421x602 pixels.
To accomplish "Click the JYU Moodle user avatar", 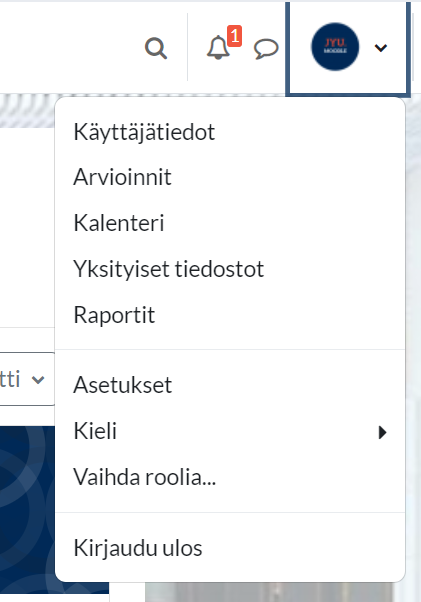I will (335, 46).
